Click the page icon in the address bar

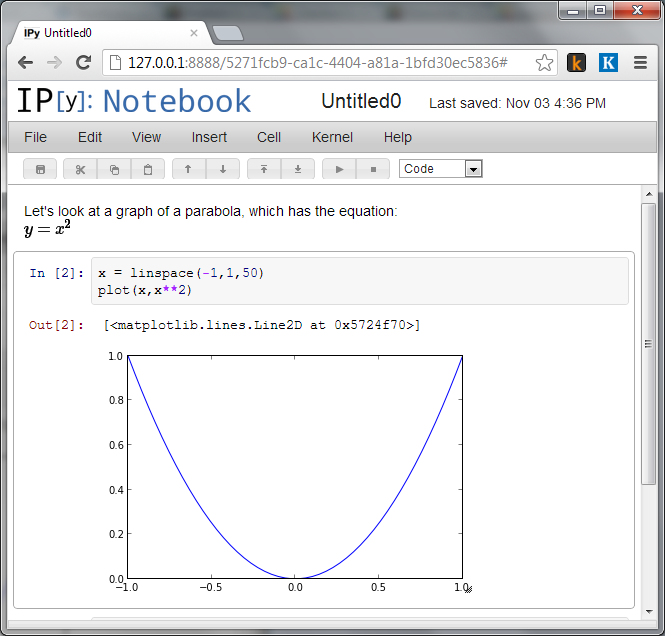(115, 63)
